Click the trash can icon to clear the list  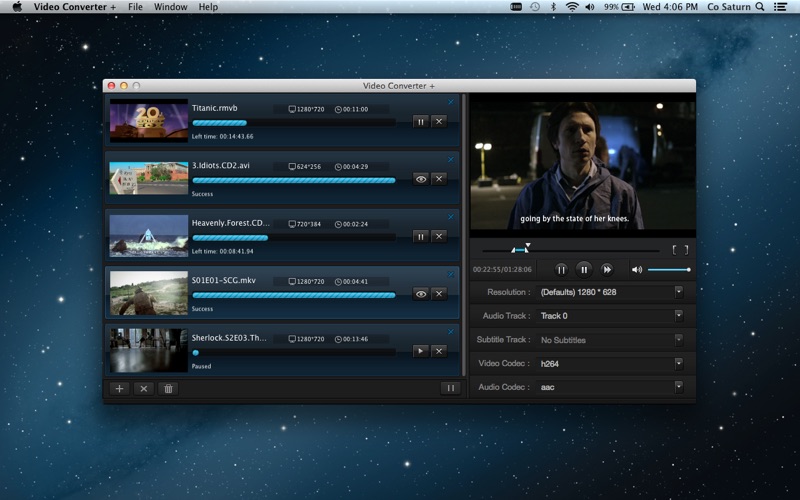(168, 389)
